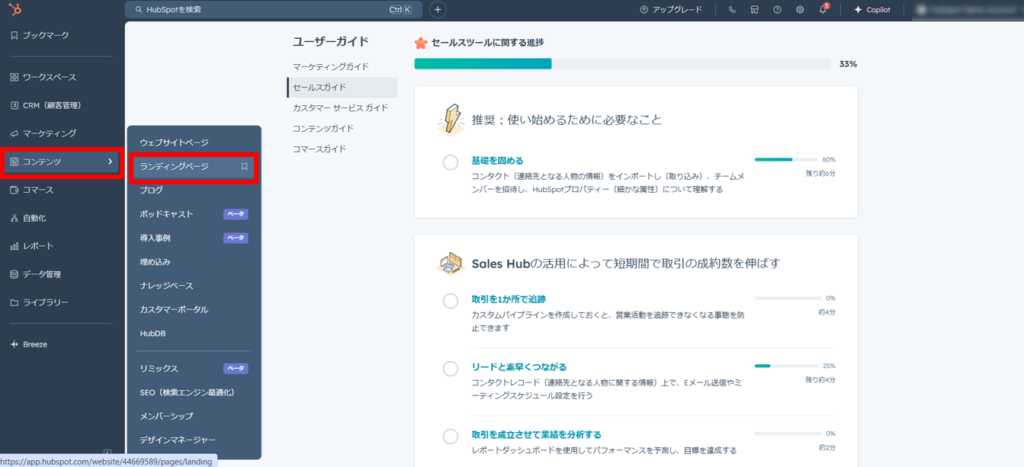Switch to カスタマー サービス ガイド
This screenshot has height=467, width=1024.
click(x=340, y=108)
